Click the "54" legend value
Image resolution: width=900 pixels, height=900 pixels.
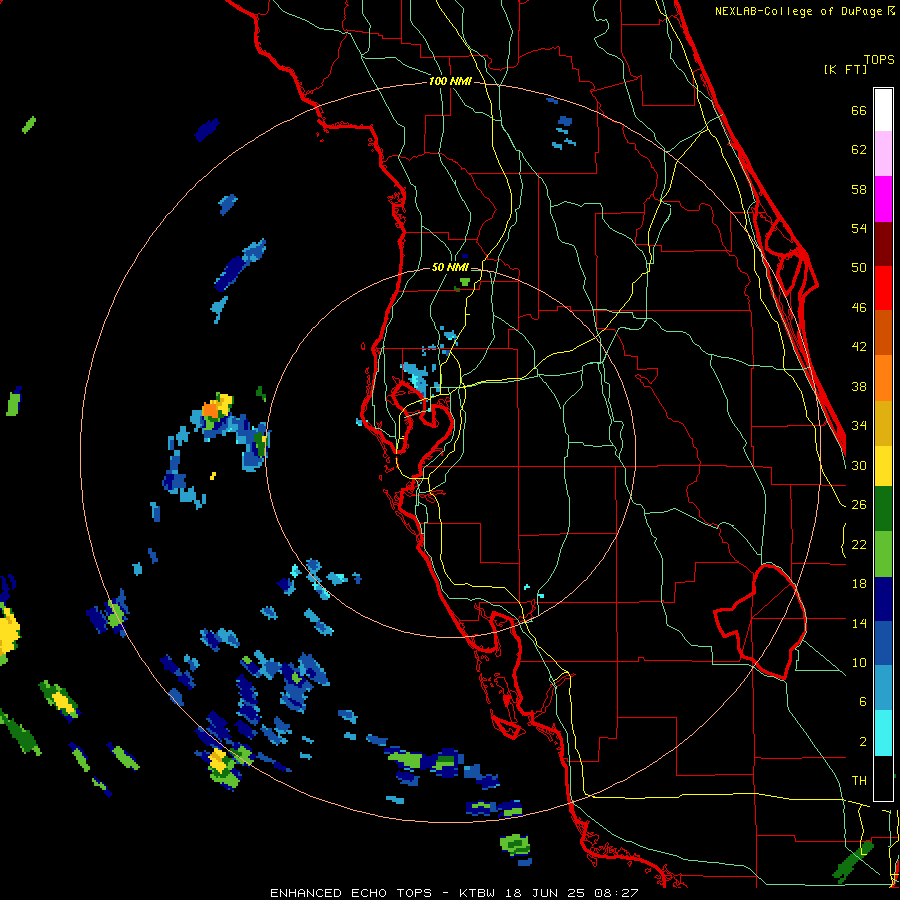(859, 228)
